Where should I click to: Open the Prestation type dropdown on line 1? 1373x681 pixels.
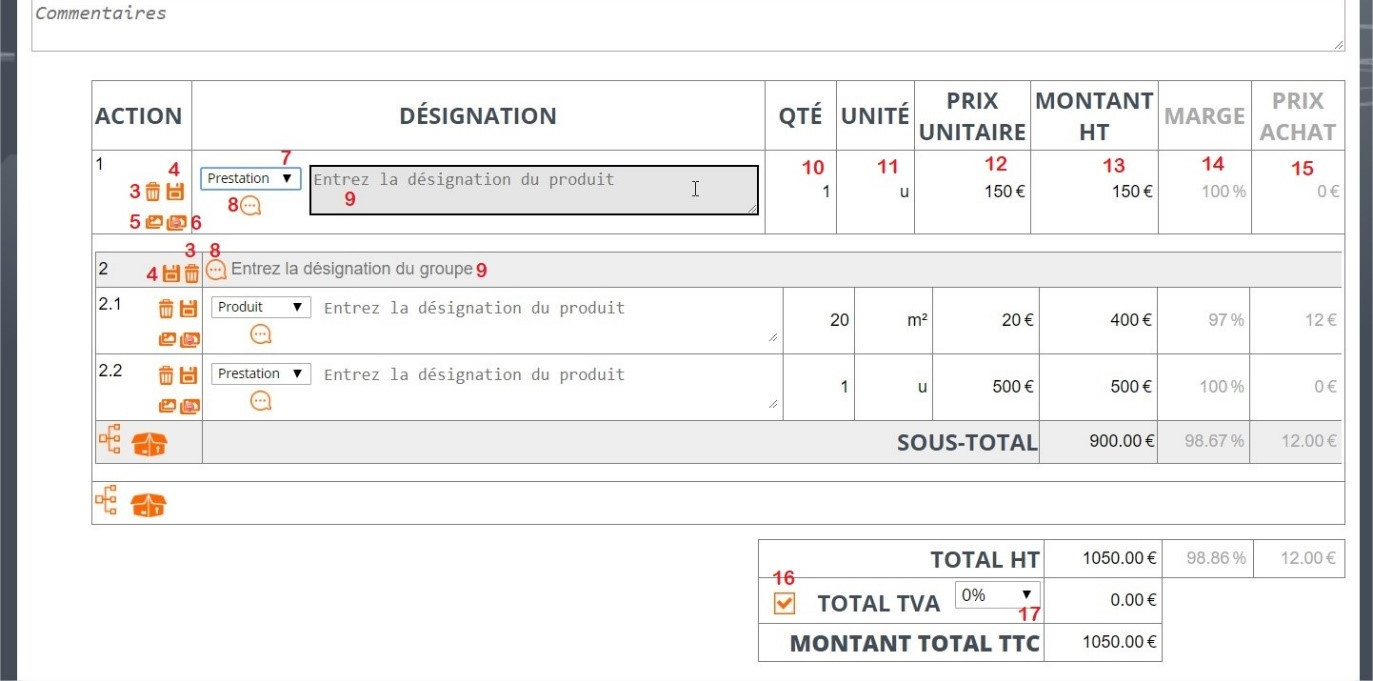click(250, 178)
